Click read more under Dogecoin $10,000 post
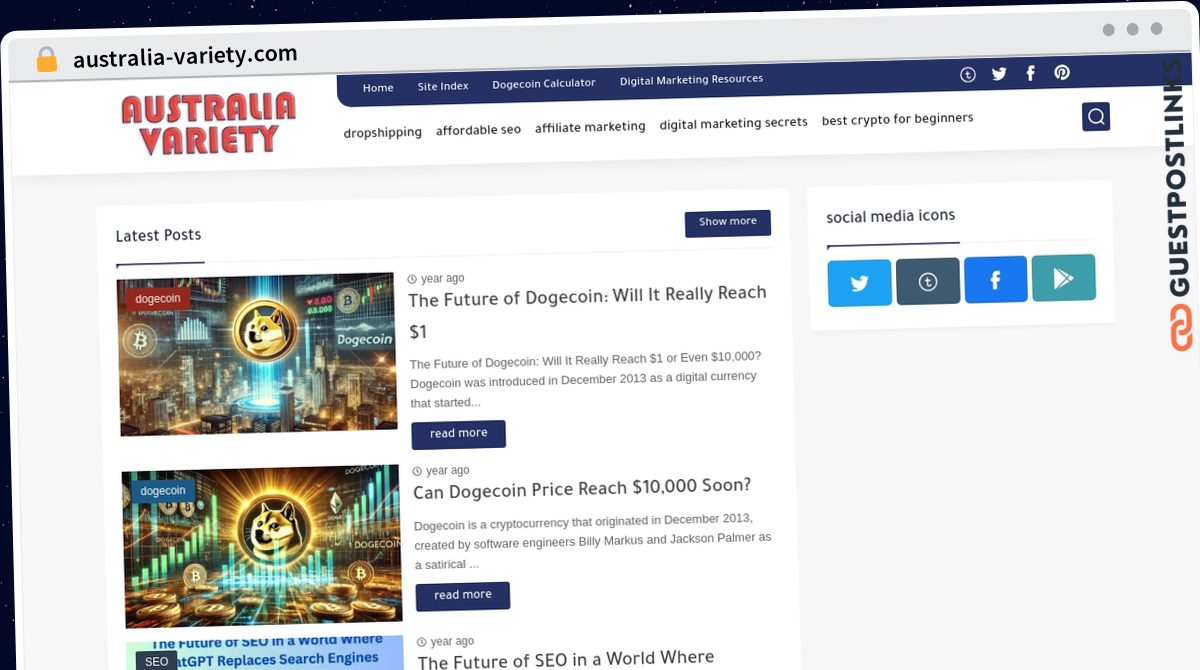The width and height of the screenshot is (1200, 670). point(463,596)
